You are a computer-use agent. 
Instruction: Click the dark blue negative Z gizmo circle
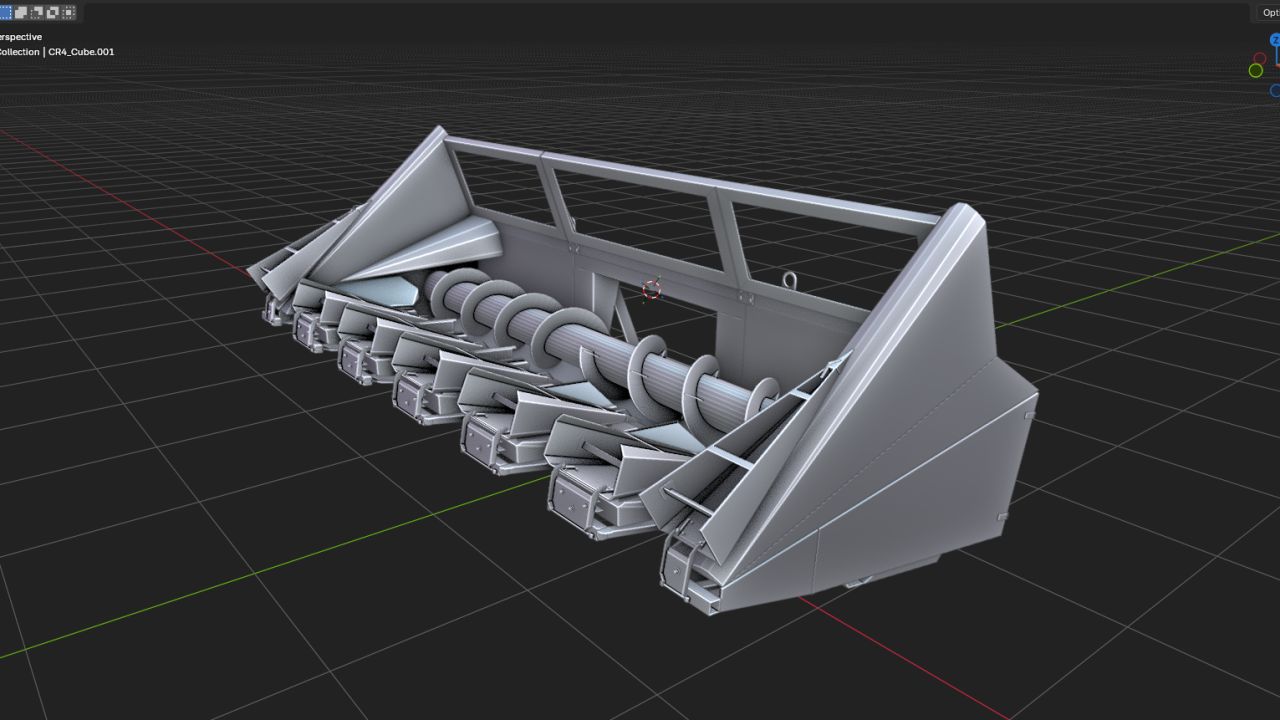(x=1275, y=90)
